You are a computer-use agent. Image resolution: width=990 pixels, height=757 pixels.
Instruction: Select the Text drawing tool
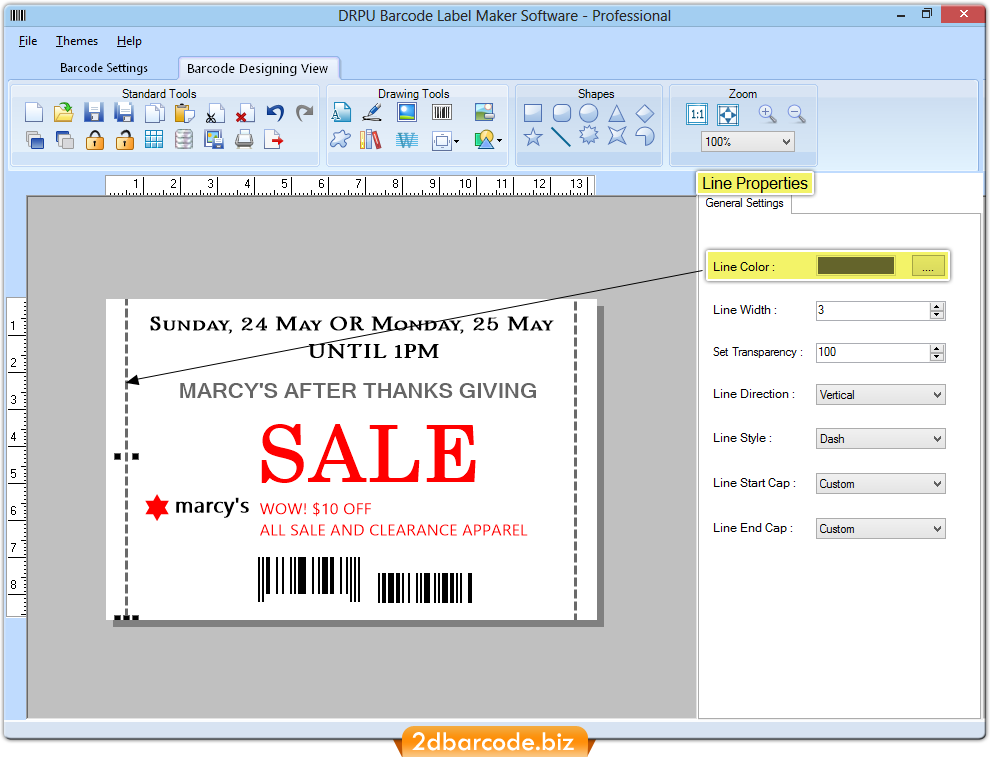[x=342, y=112]
